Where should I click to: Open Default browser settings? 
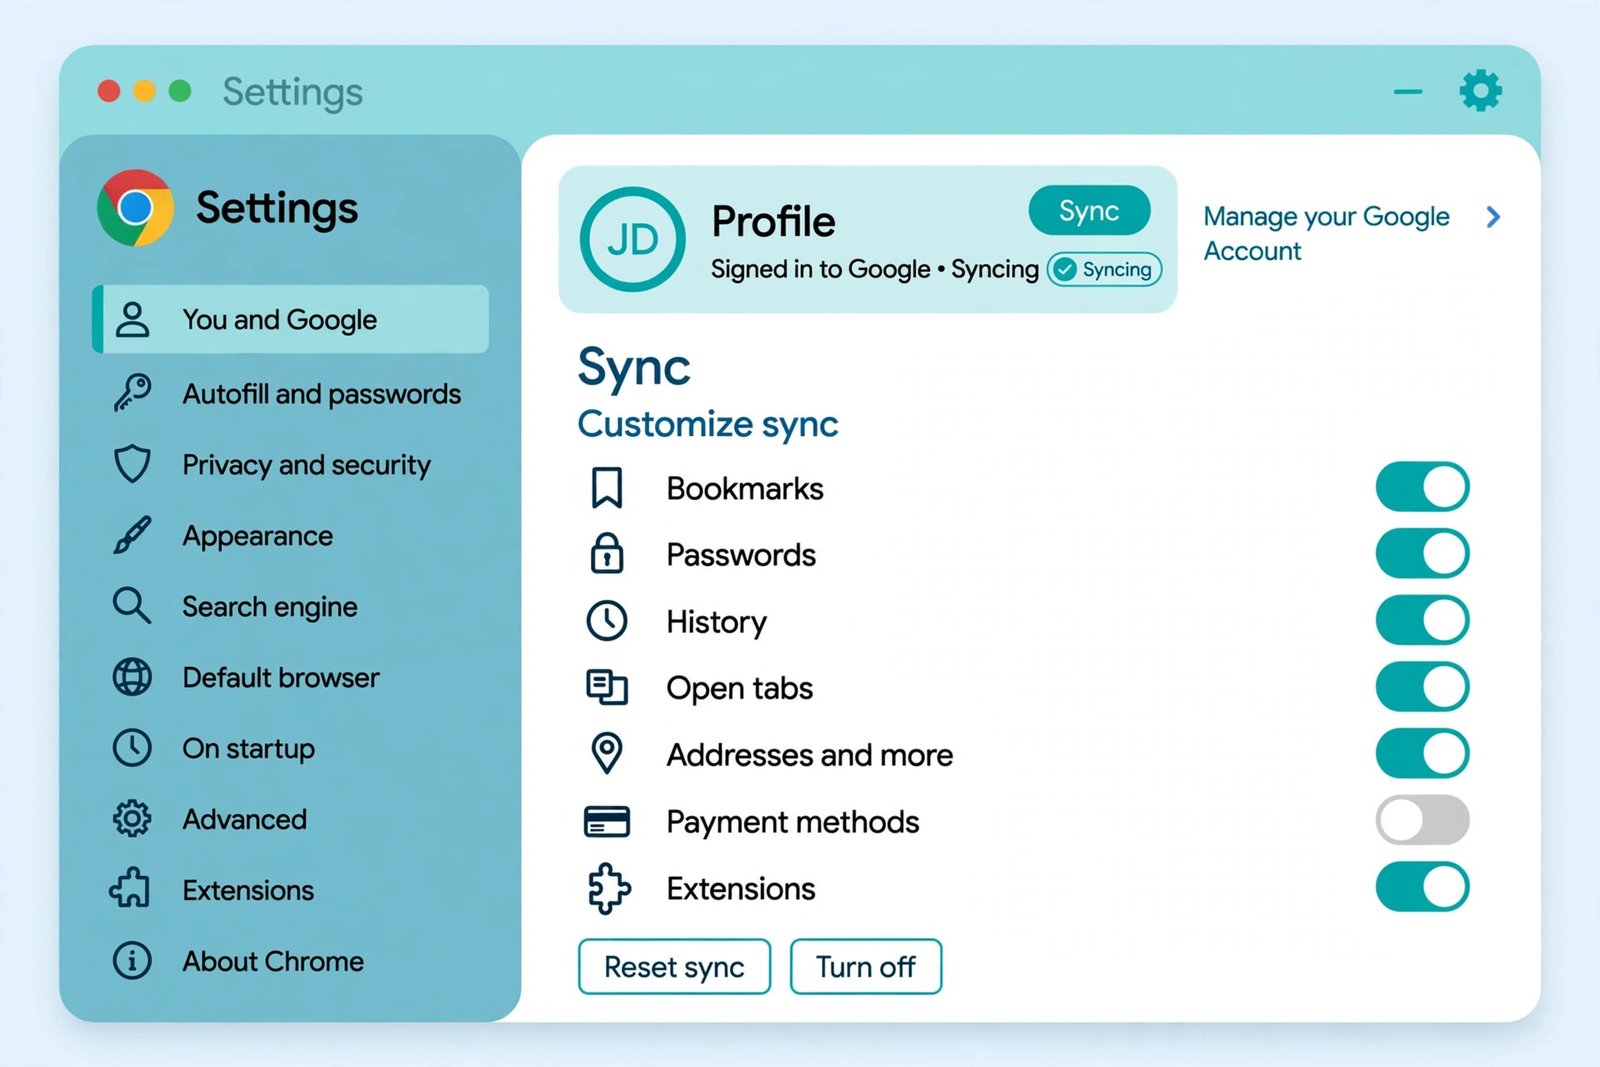[x=291, y=677]
